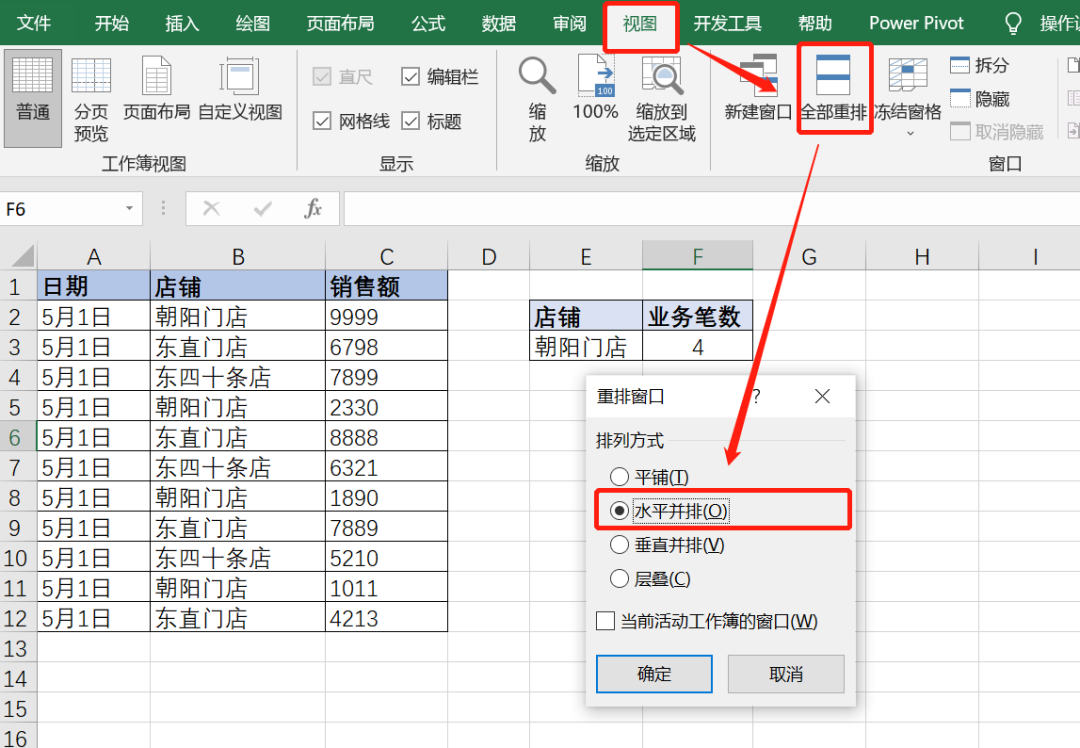Open the 页面布局 page layout view

[x=156, y=75]
